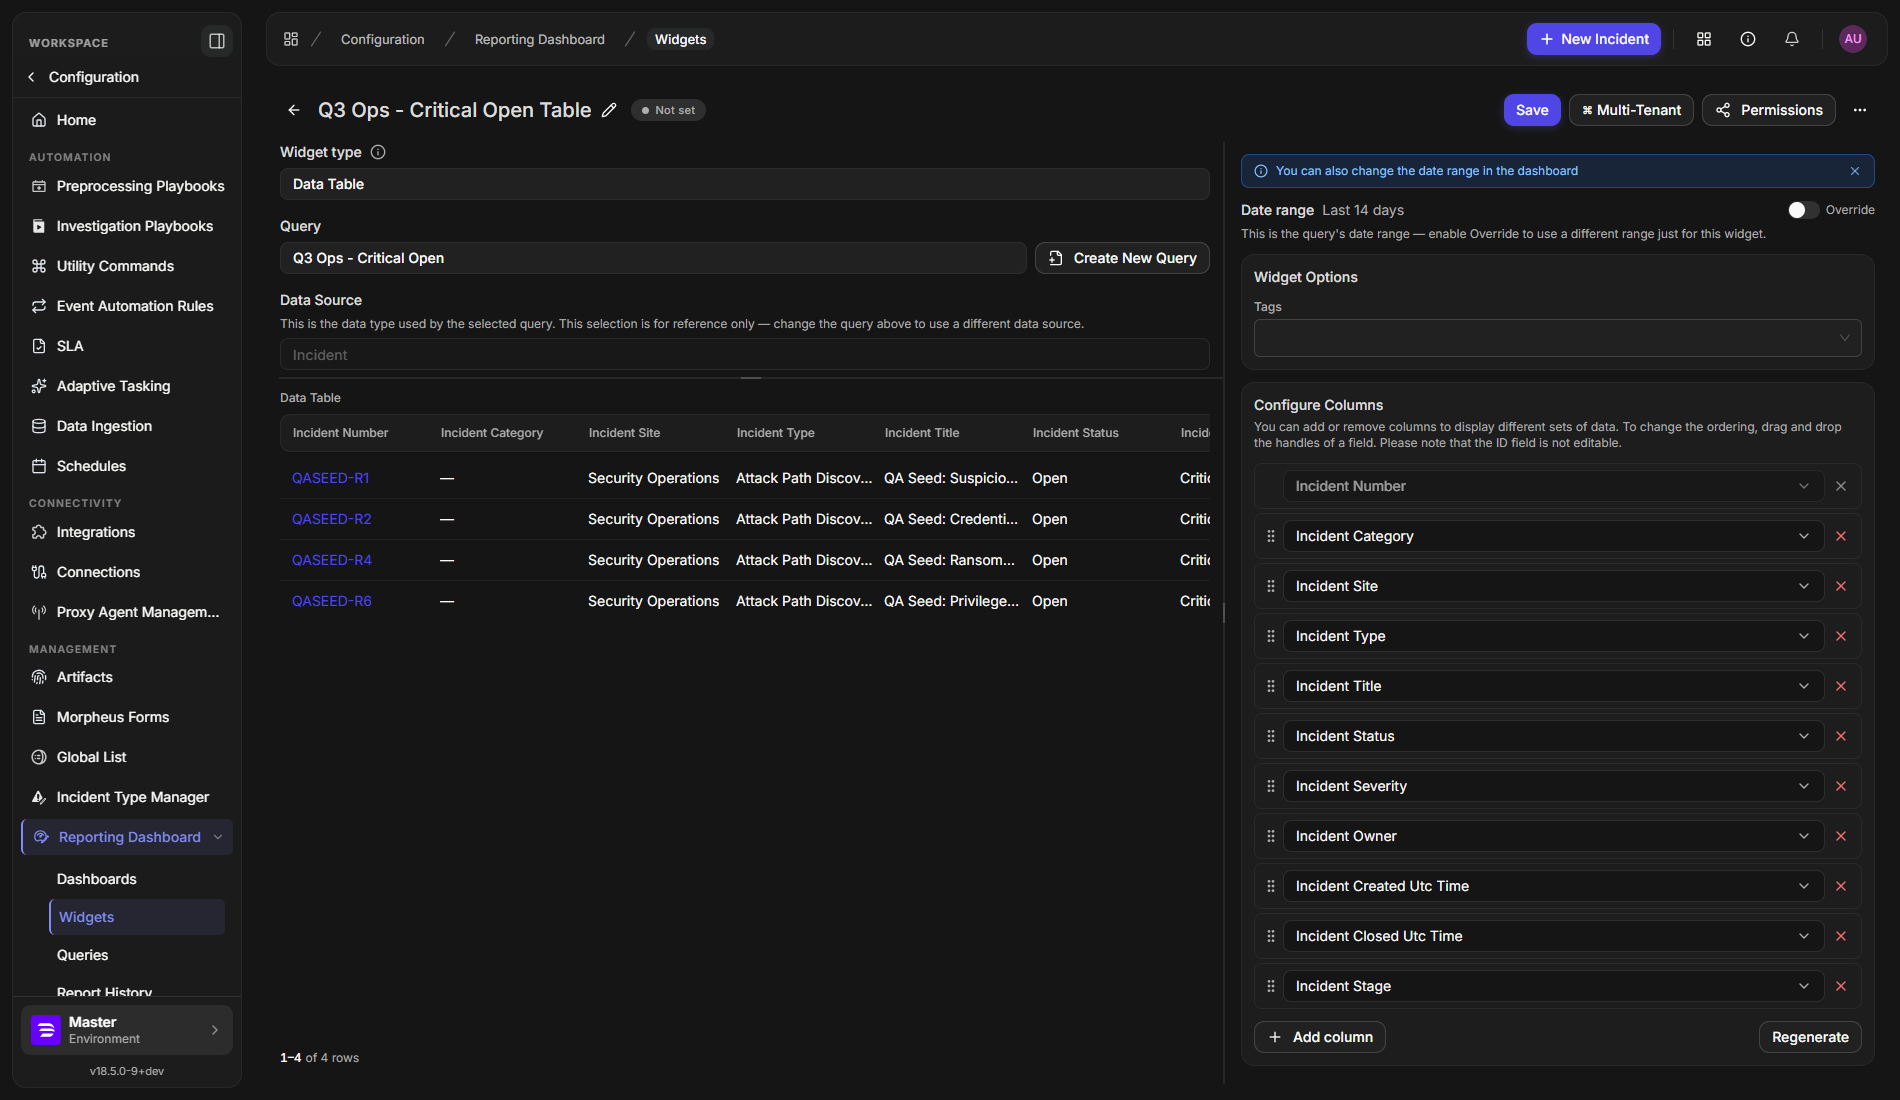Viewport: 1900px width, 1100px height.
Task: Click the Regenerate button
Action: coord(1810,1037)
